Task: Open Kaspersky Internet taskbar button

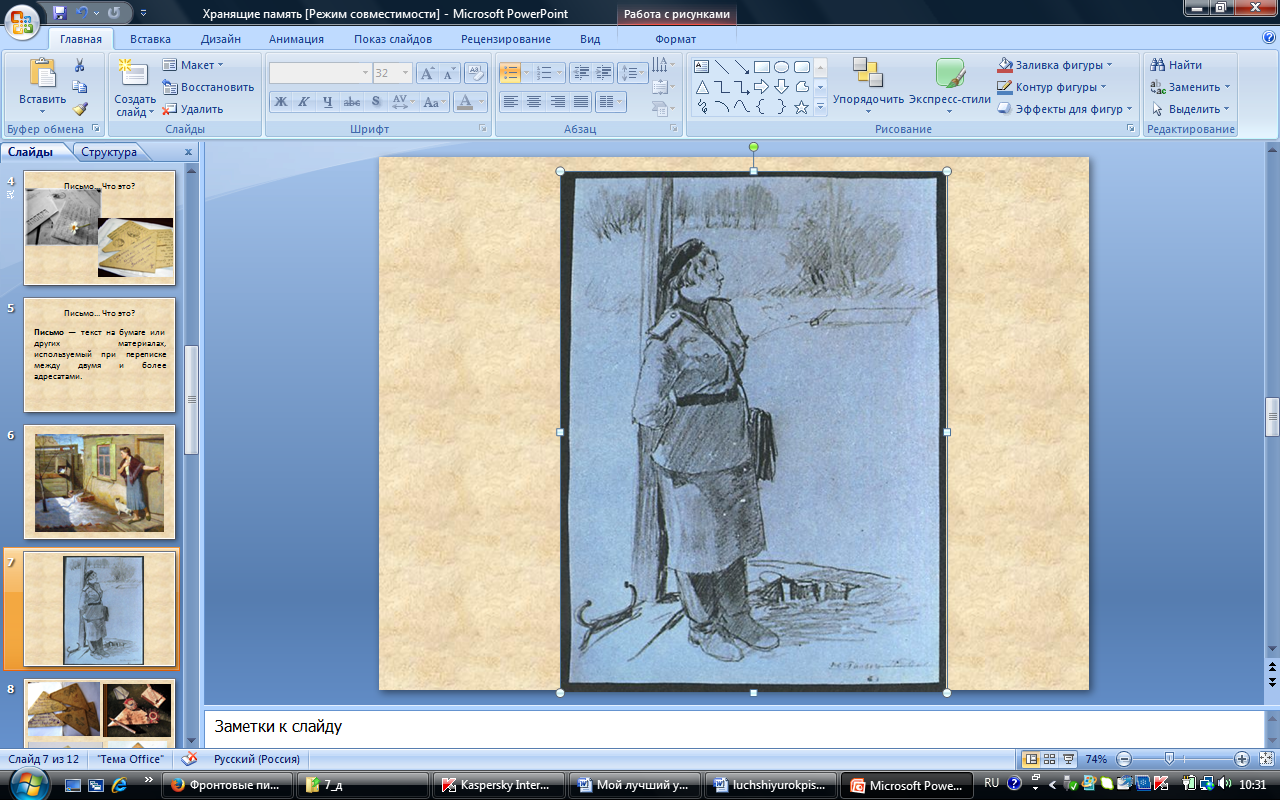Action: [498, 785]
